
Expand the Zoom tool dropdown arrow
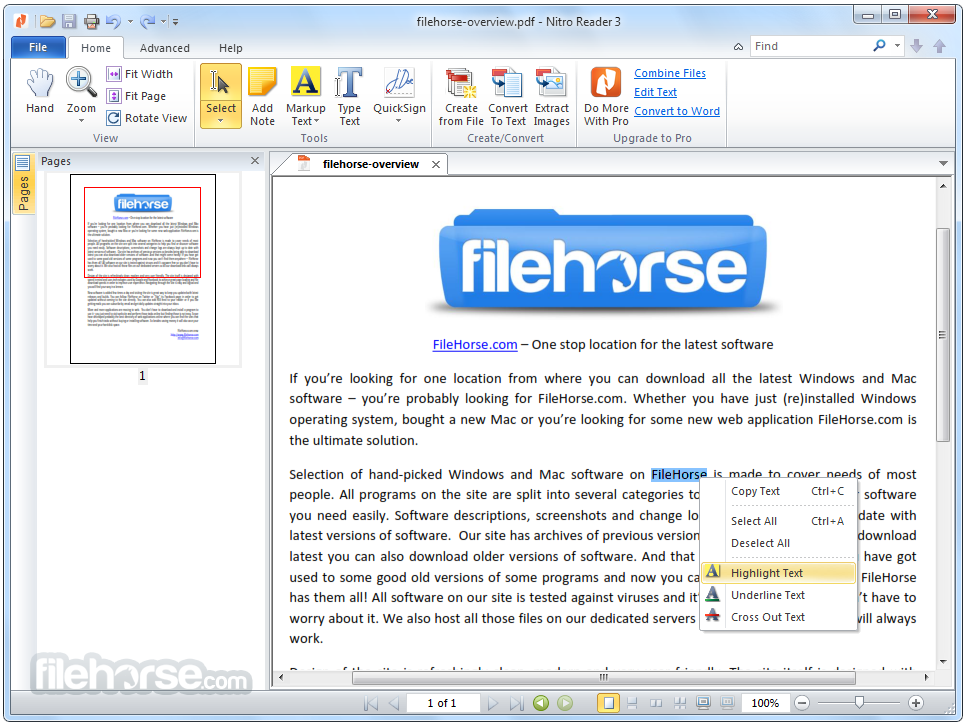81,121
